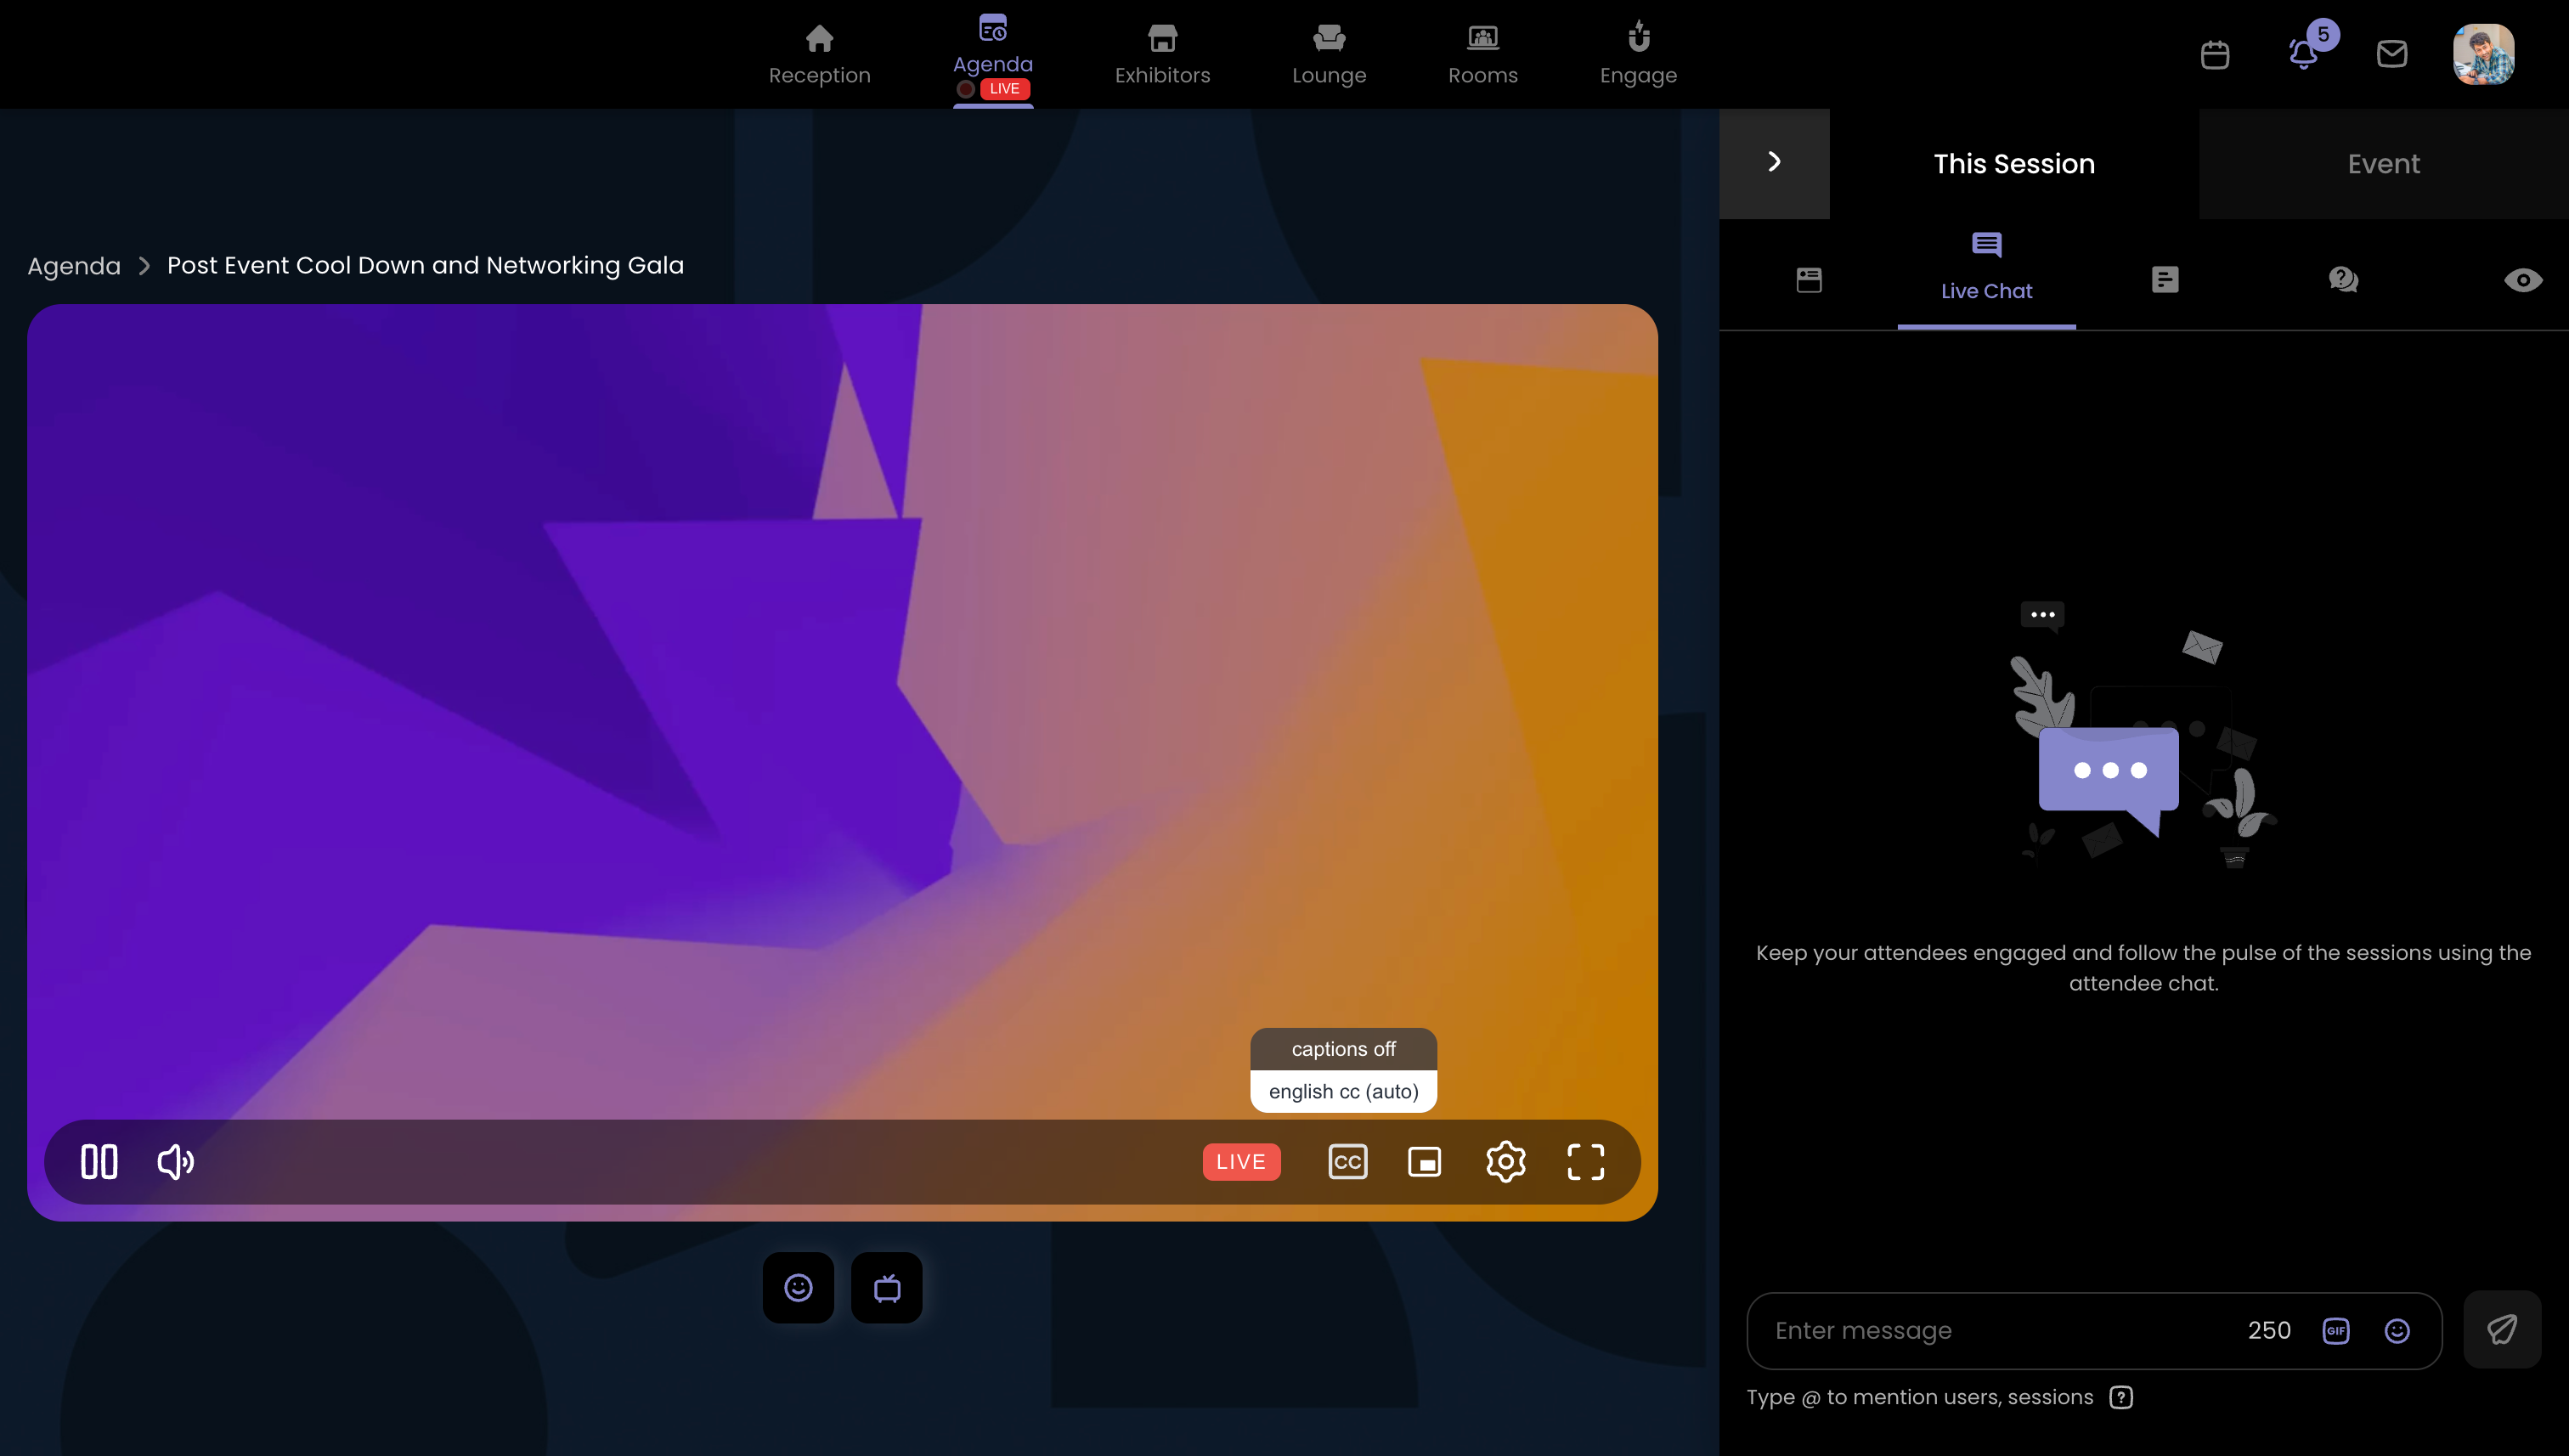Switch to the This Session tab

2014,164
